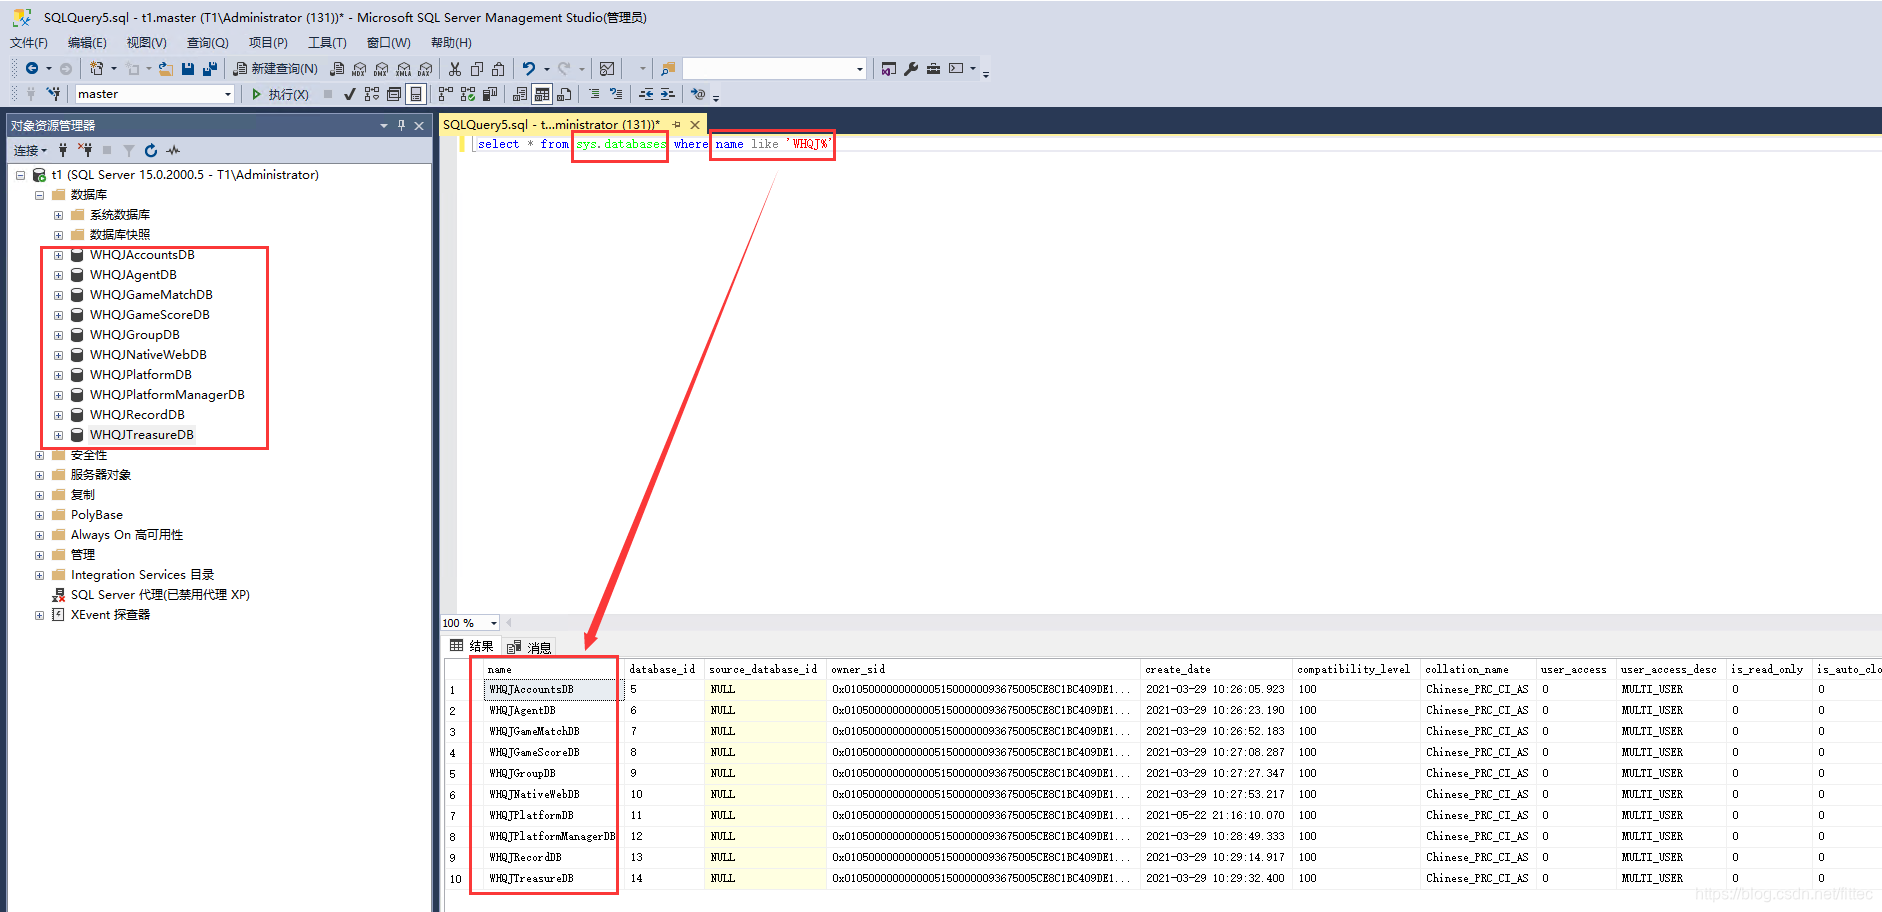Open Object Explorer window position dropdown arrow
The height and width of the screenshot is (912, 1882).
click(x=384, y=125)
